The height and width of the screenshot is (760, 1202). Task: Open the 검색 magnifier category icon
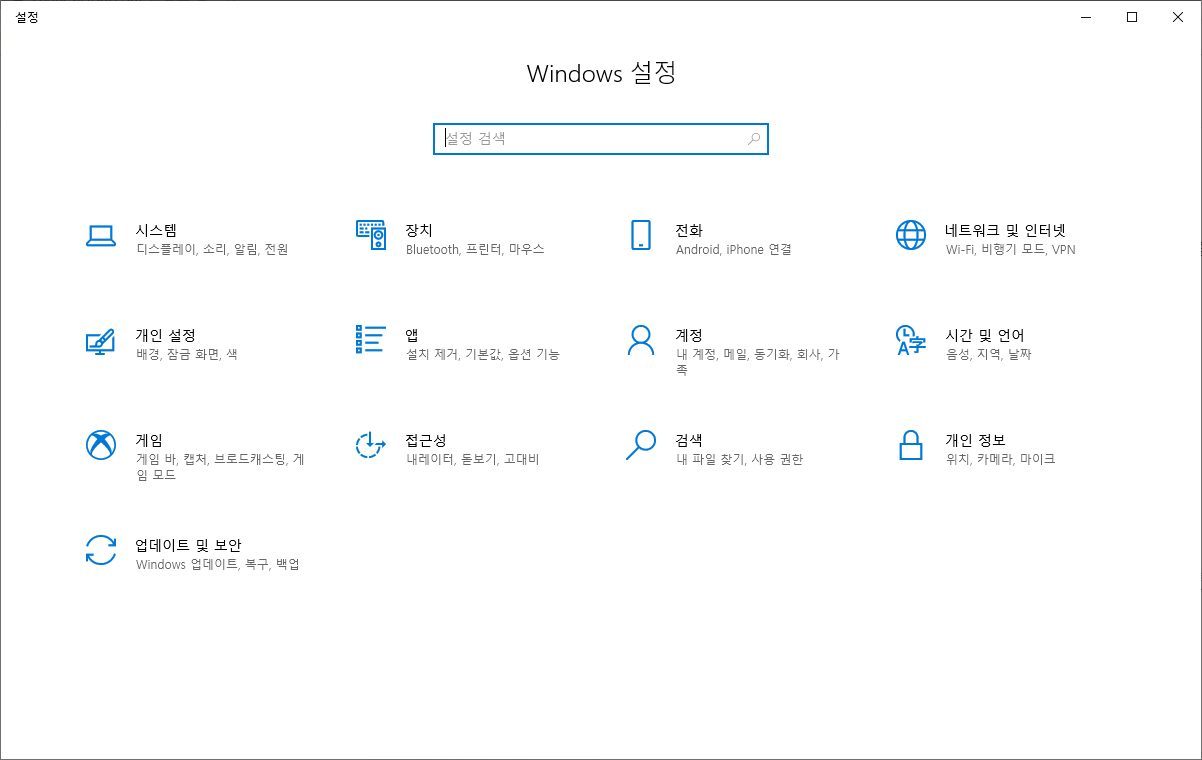click(641, 445)
